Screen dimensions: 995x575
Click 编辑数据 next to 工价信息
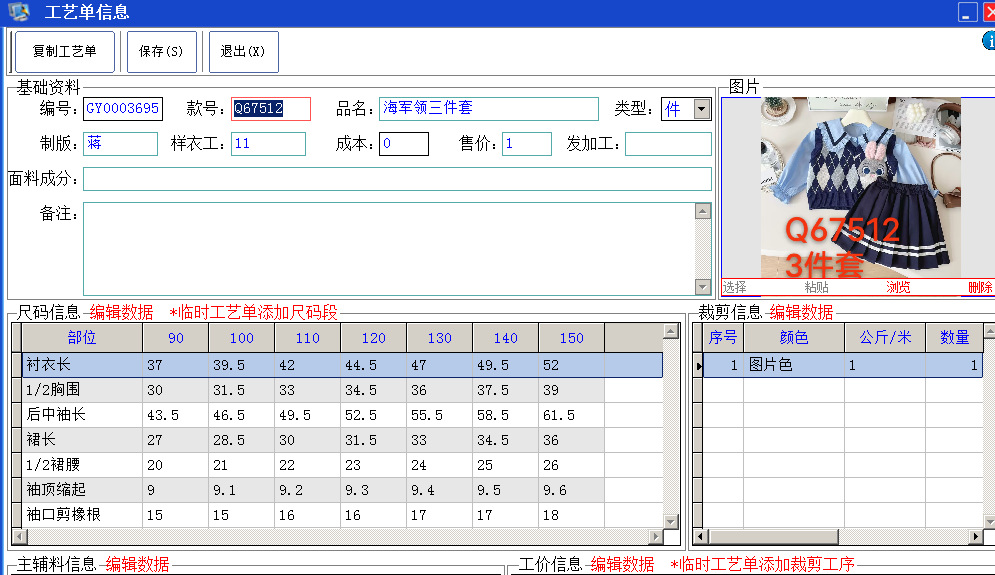coord(623,564)
